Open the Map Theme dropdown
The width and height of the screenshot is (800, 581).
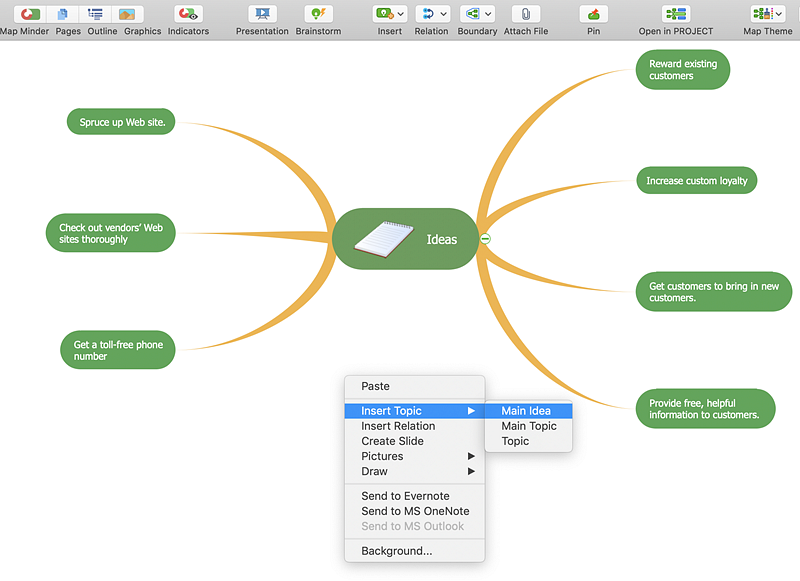click(x=779, y=14)
